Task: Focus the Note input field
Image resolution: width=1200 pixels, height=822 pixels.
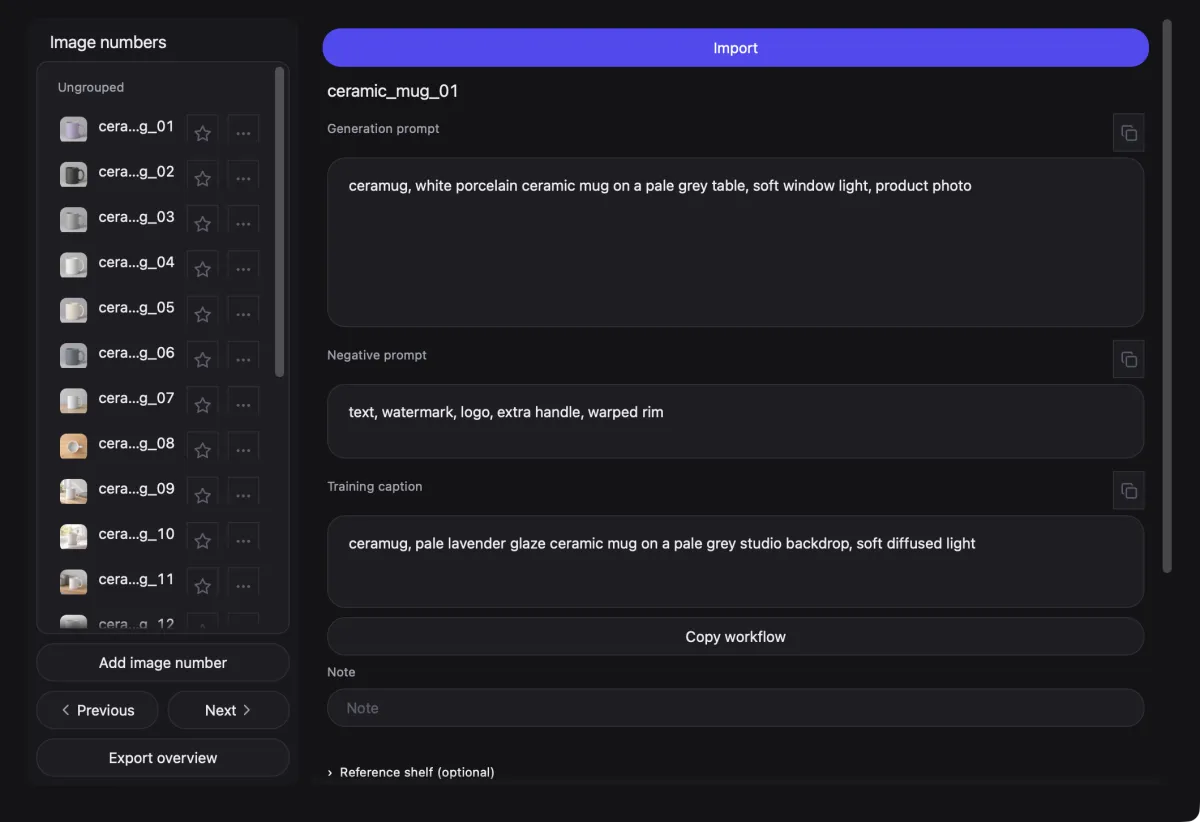Action: coord(735,708)
